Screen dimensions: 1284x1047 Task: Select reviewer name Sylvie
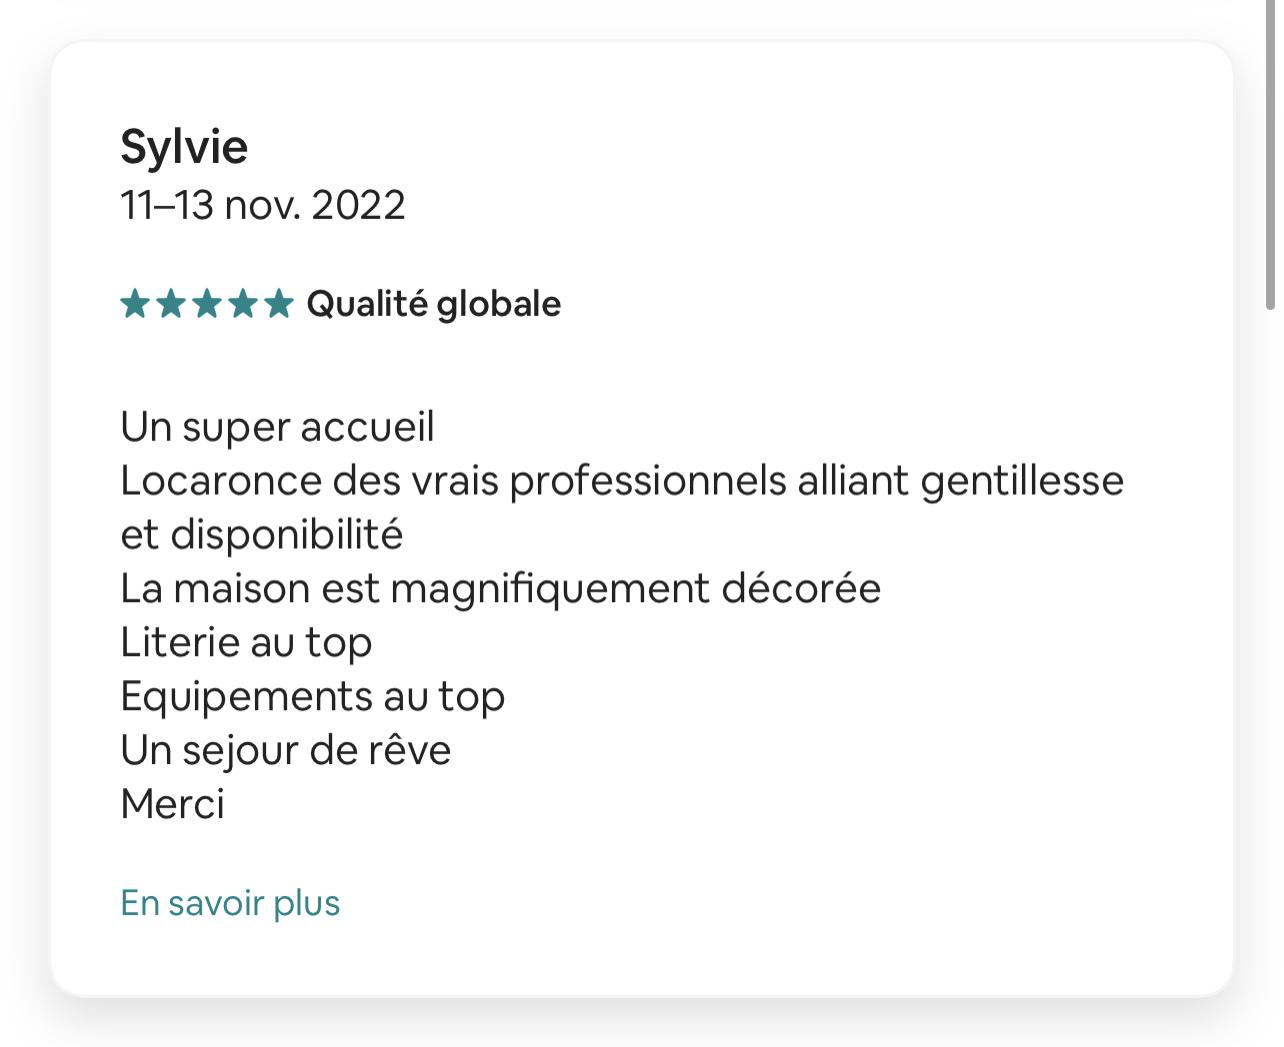pyautogui.click(x=184, y=148)
